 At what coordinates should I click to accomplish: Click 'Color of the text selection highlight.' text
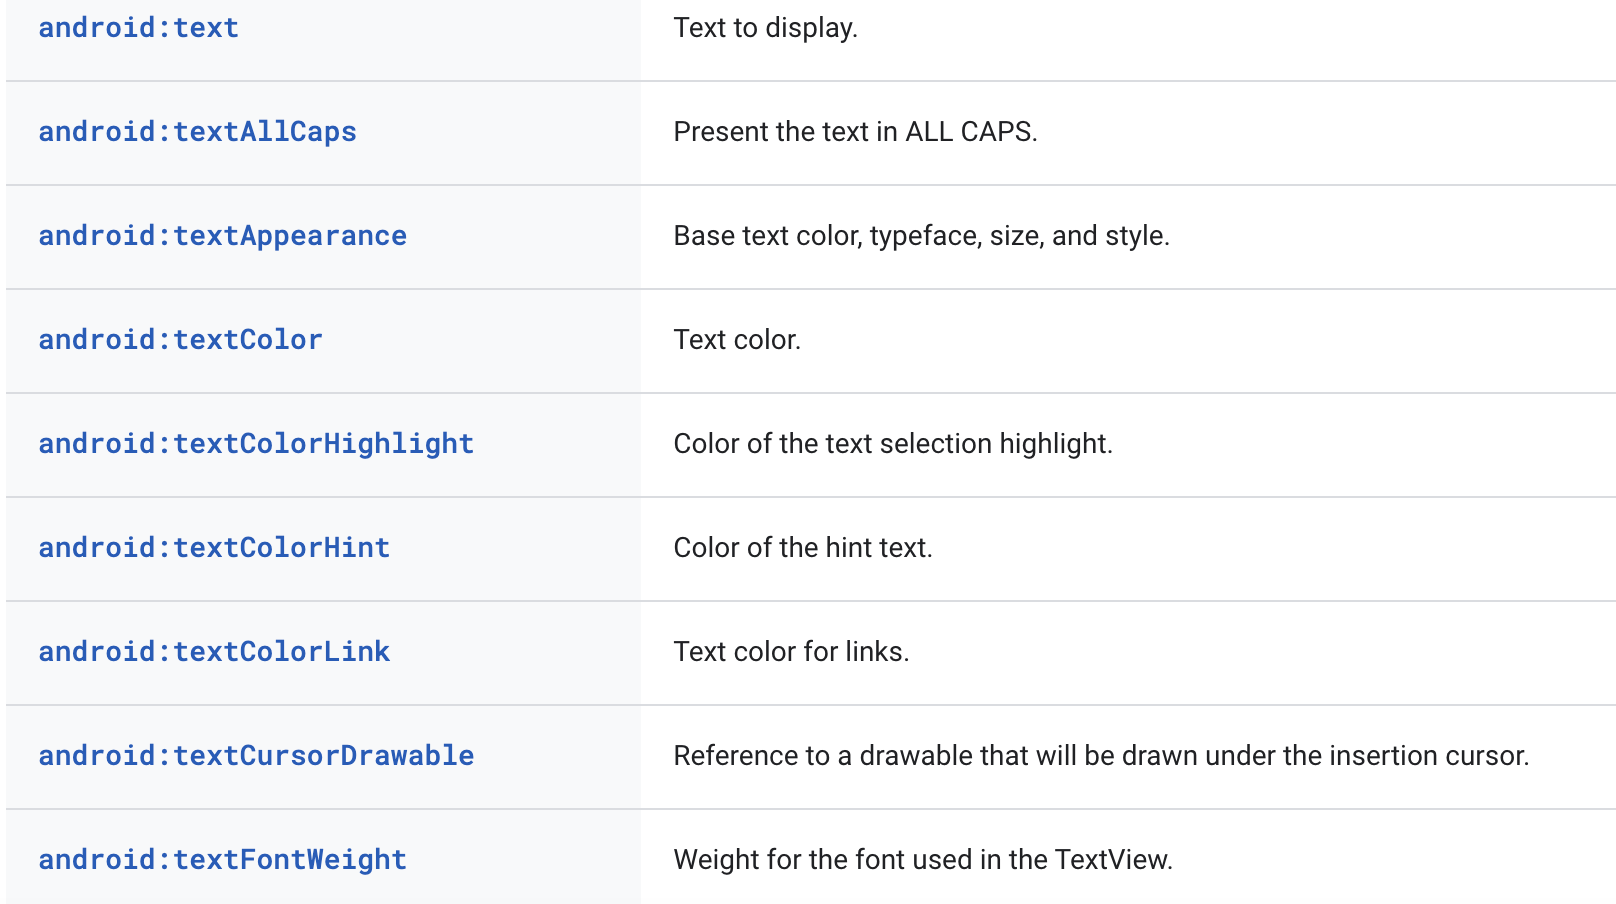click(893, 444)
